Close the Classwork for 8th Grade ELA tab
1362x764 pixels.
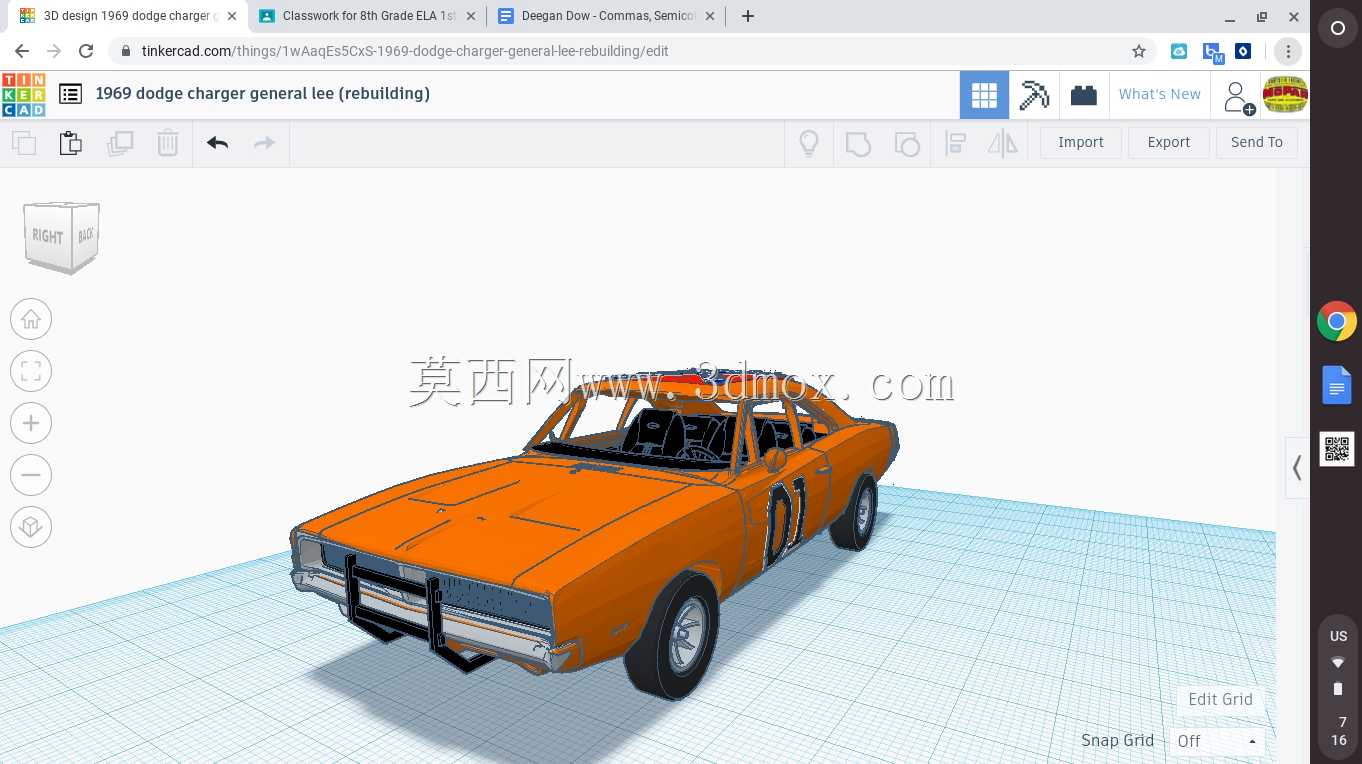click(471, 16)
